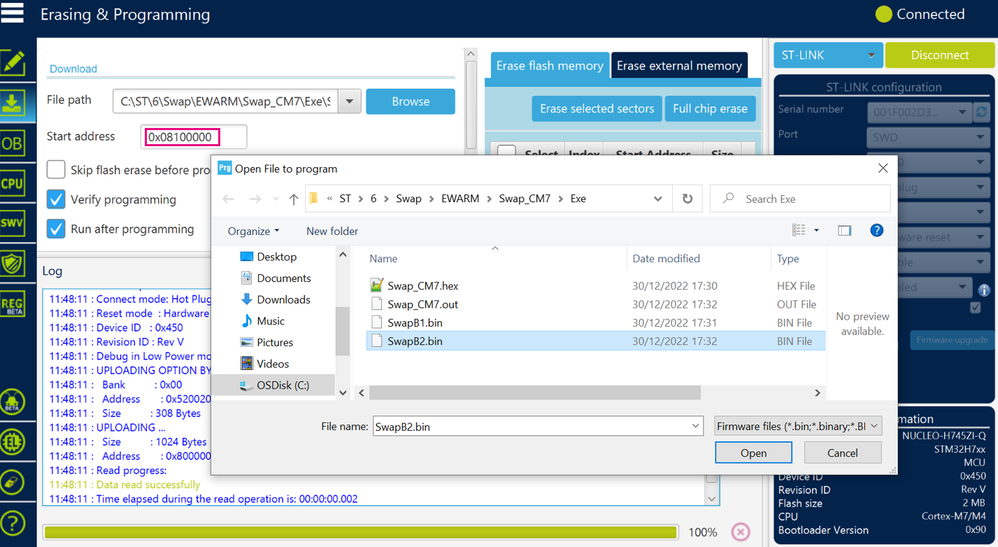Go back in the file dialog
This screenshot has width=998, height=547.
228,199
